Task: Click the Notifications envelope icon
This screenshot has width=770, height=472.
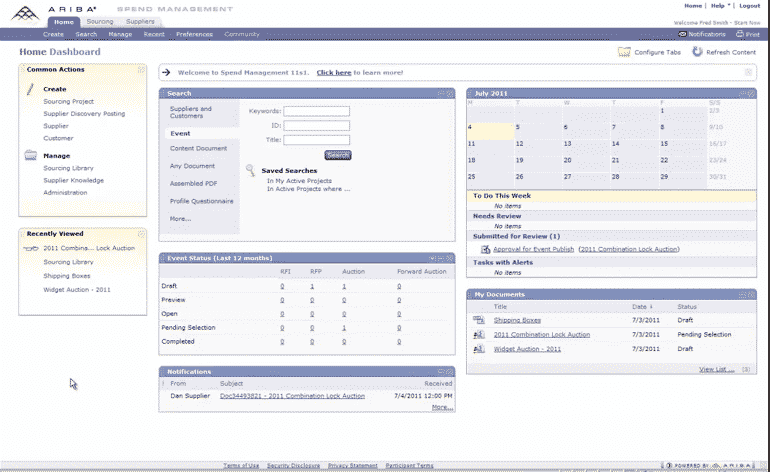Action: [x=682, y=34]
